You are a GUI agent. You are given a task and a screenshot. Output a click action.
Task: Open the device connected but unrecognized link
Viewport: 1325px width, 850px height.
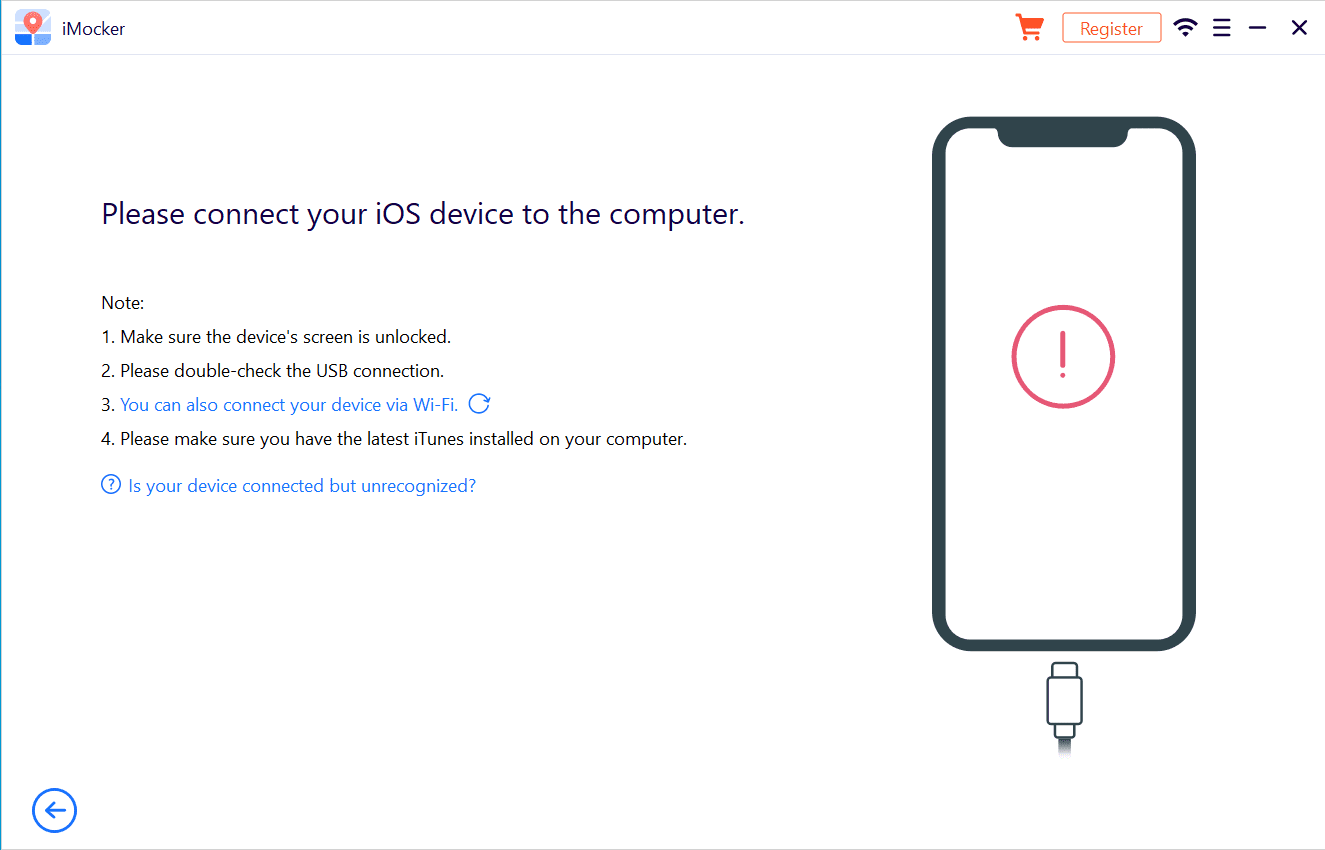coord(302,486)
